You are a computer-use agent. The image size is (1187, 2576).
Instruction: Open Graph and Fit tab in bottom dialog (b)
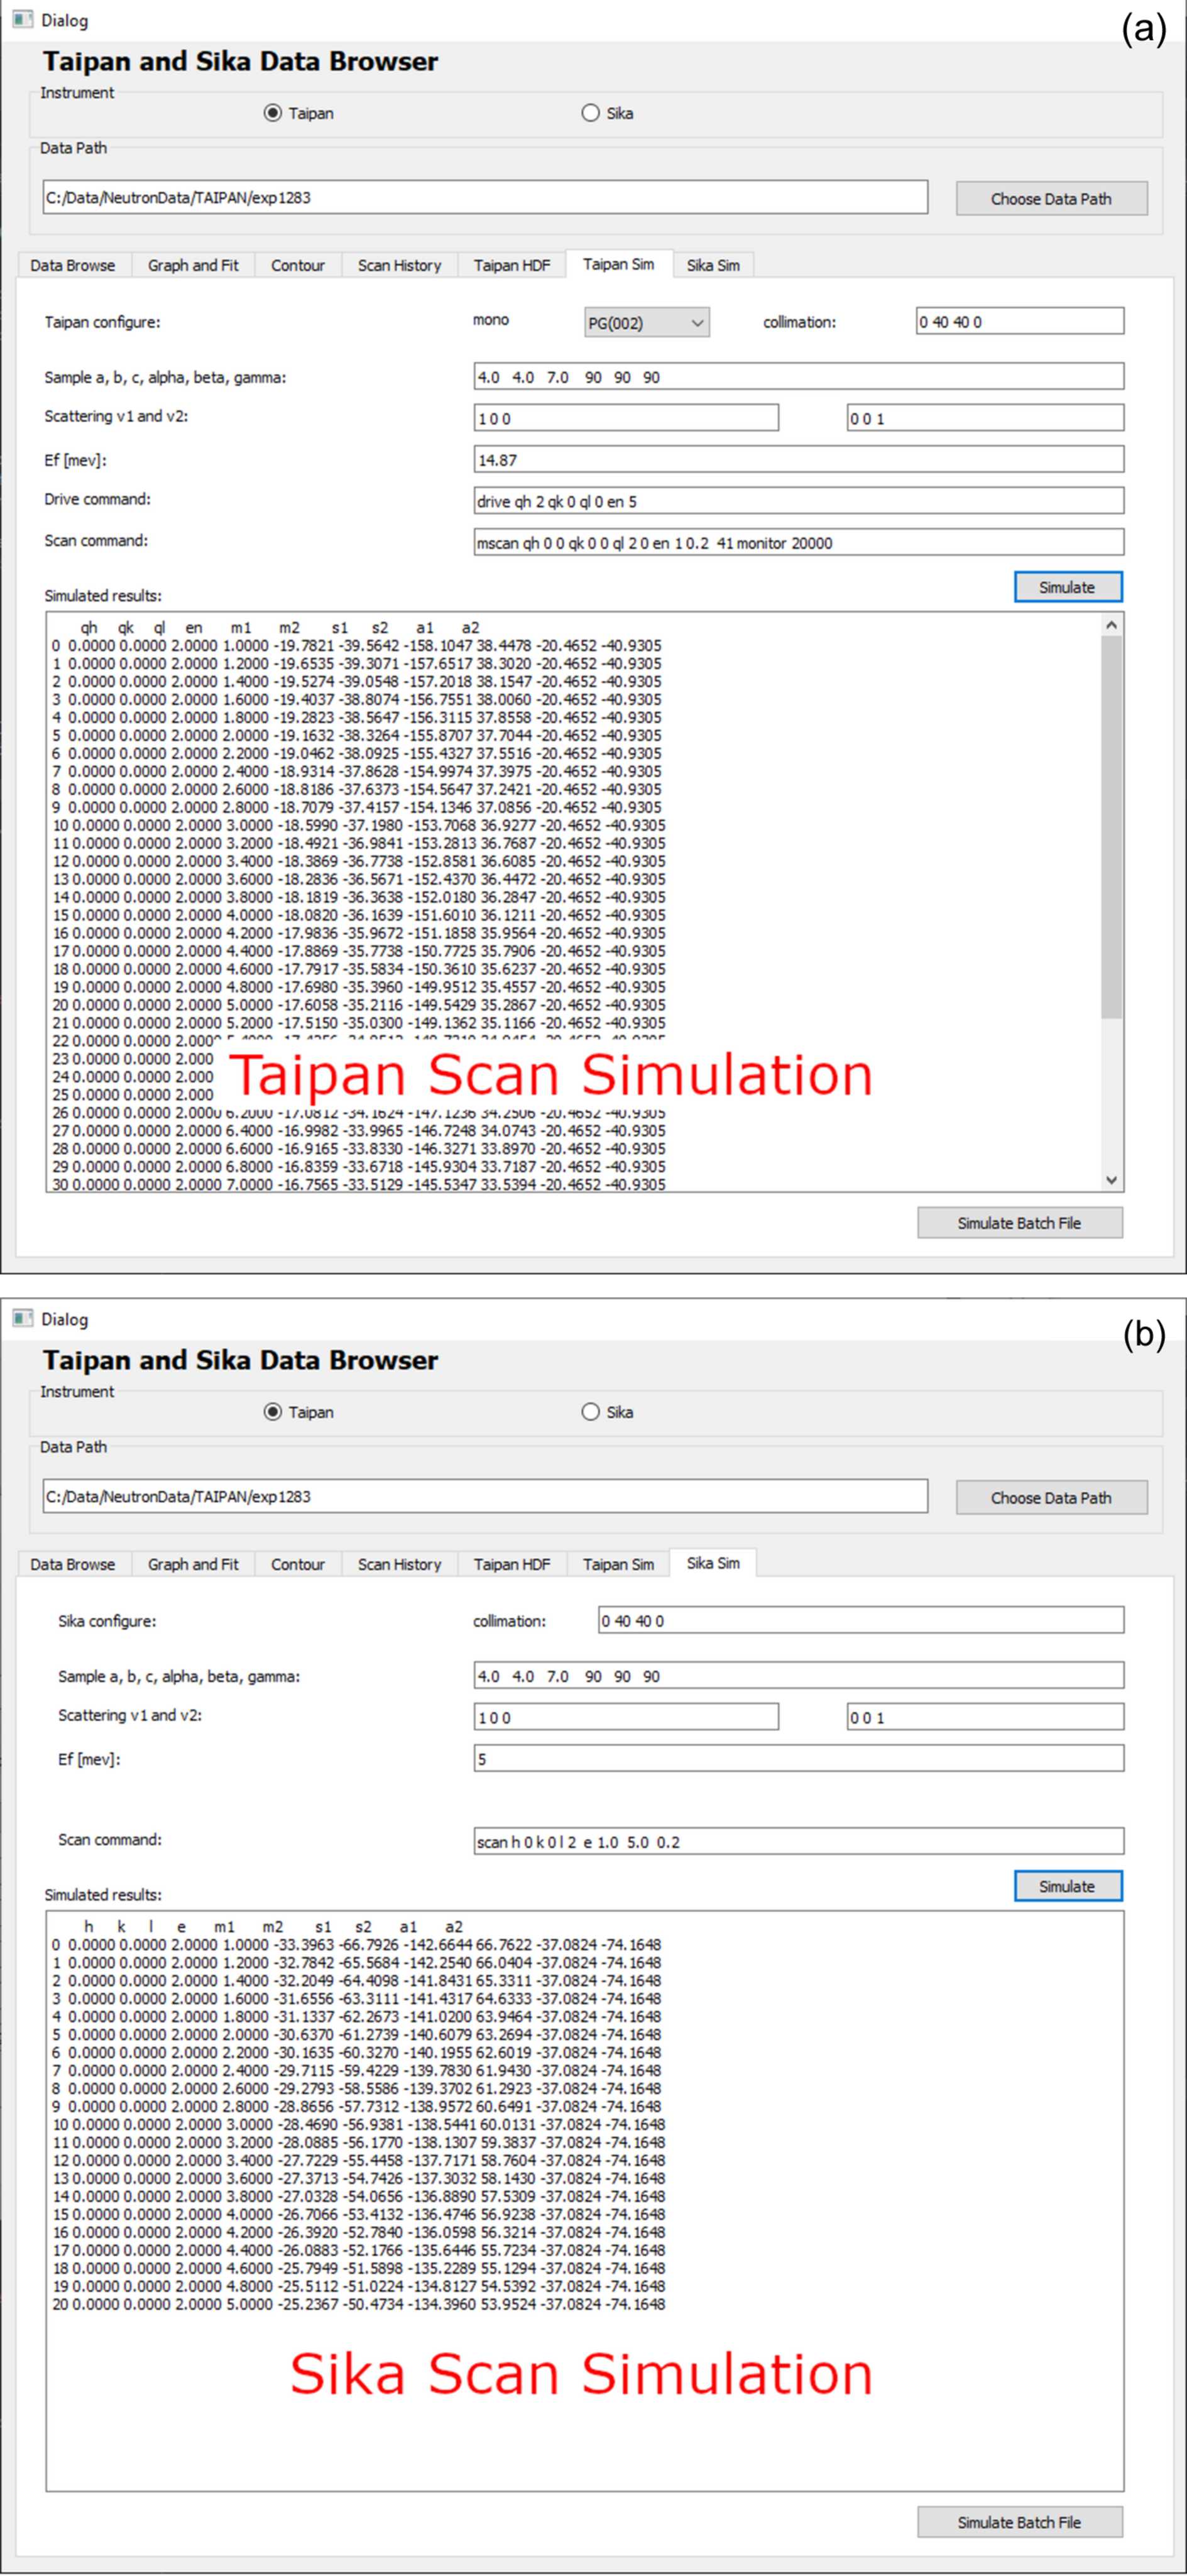tap(193, 1564)
